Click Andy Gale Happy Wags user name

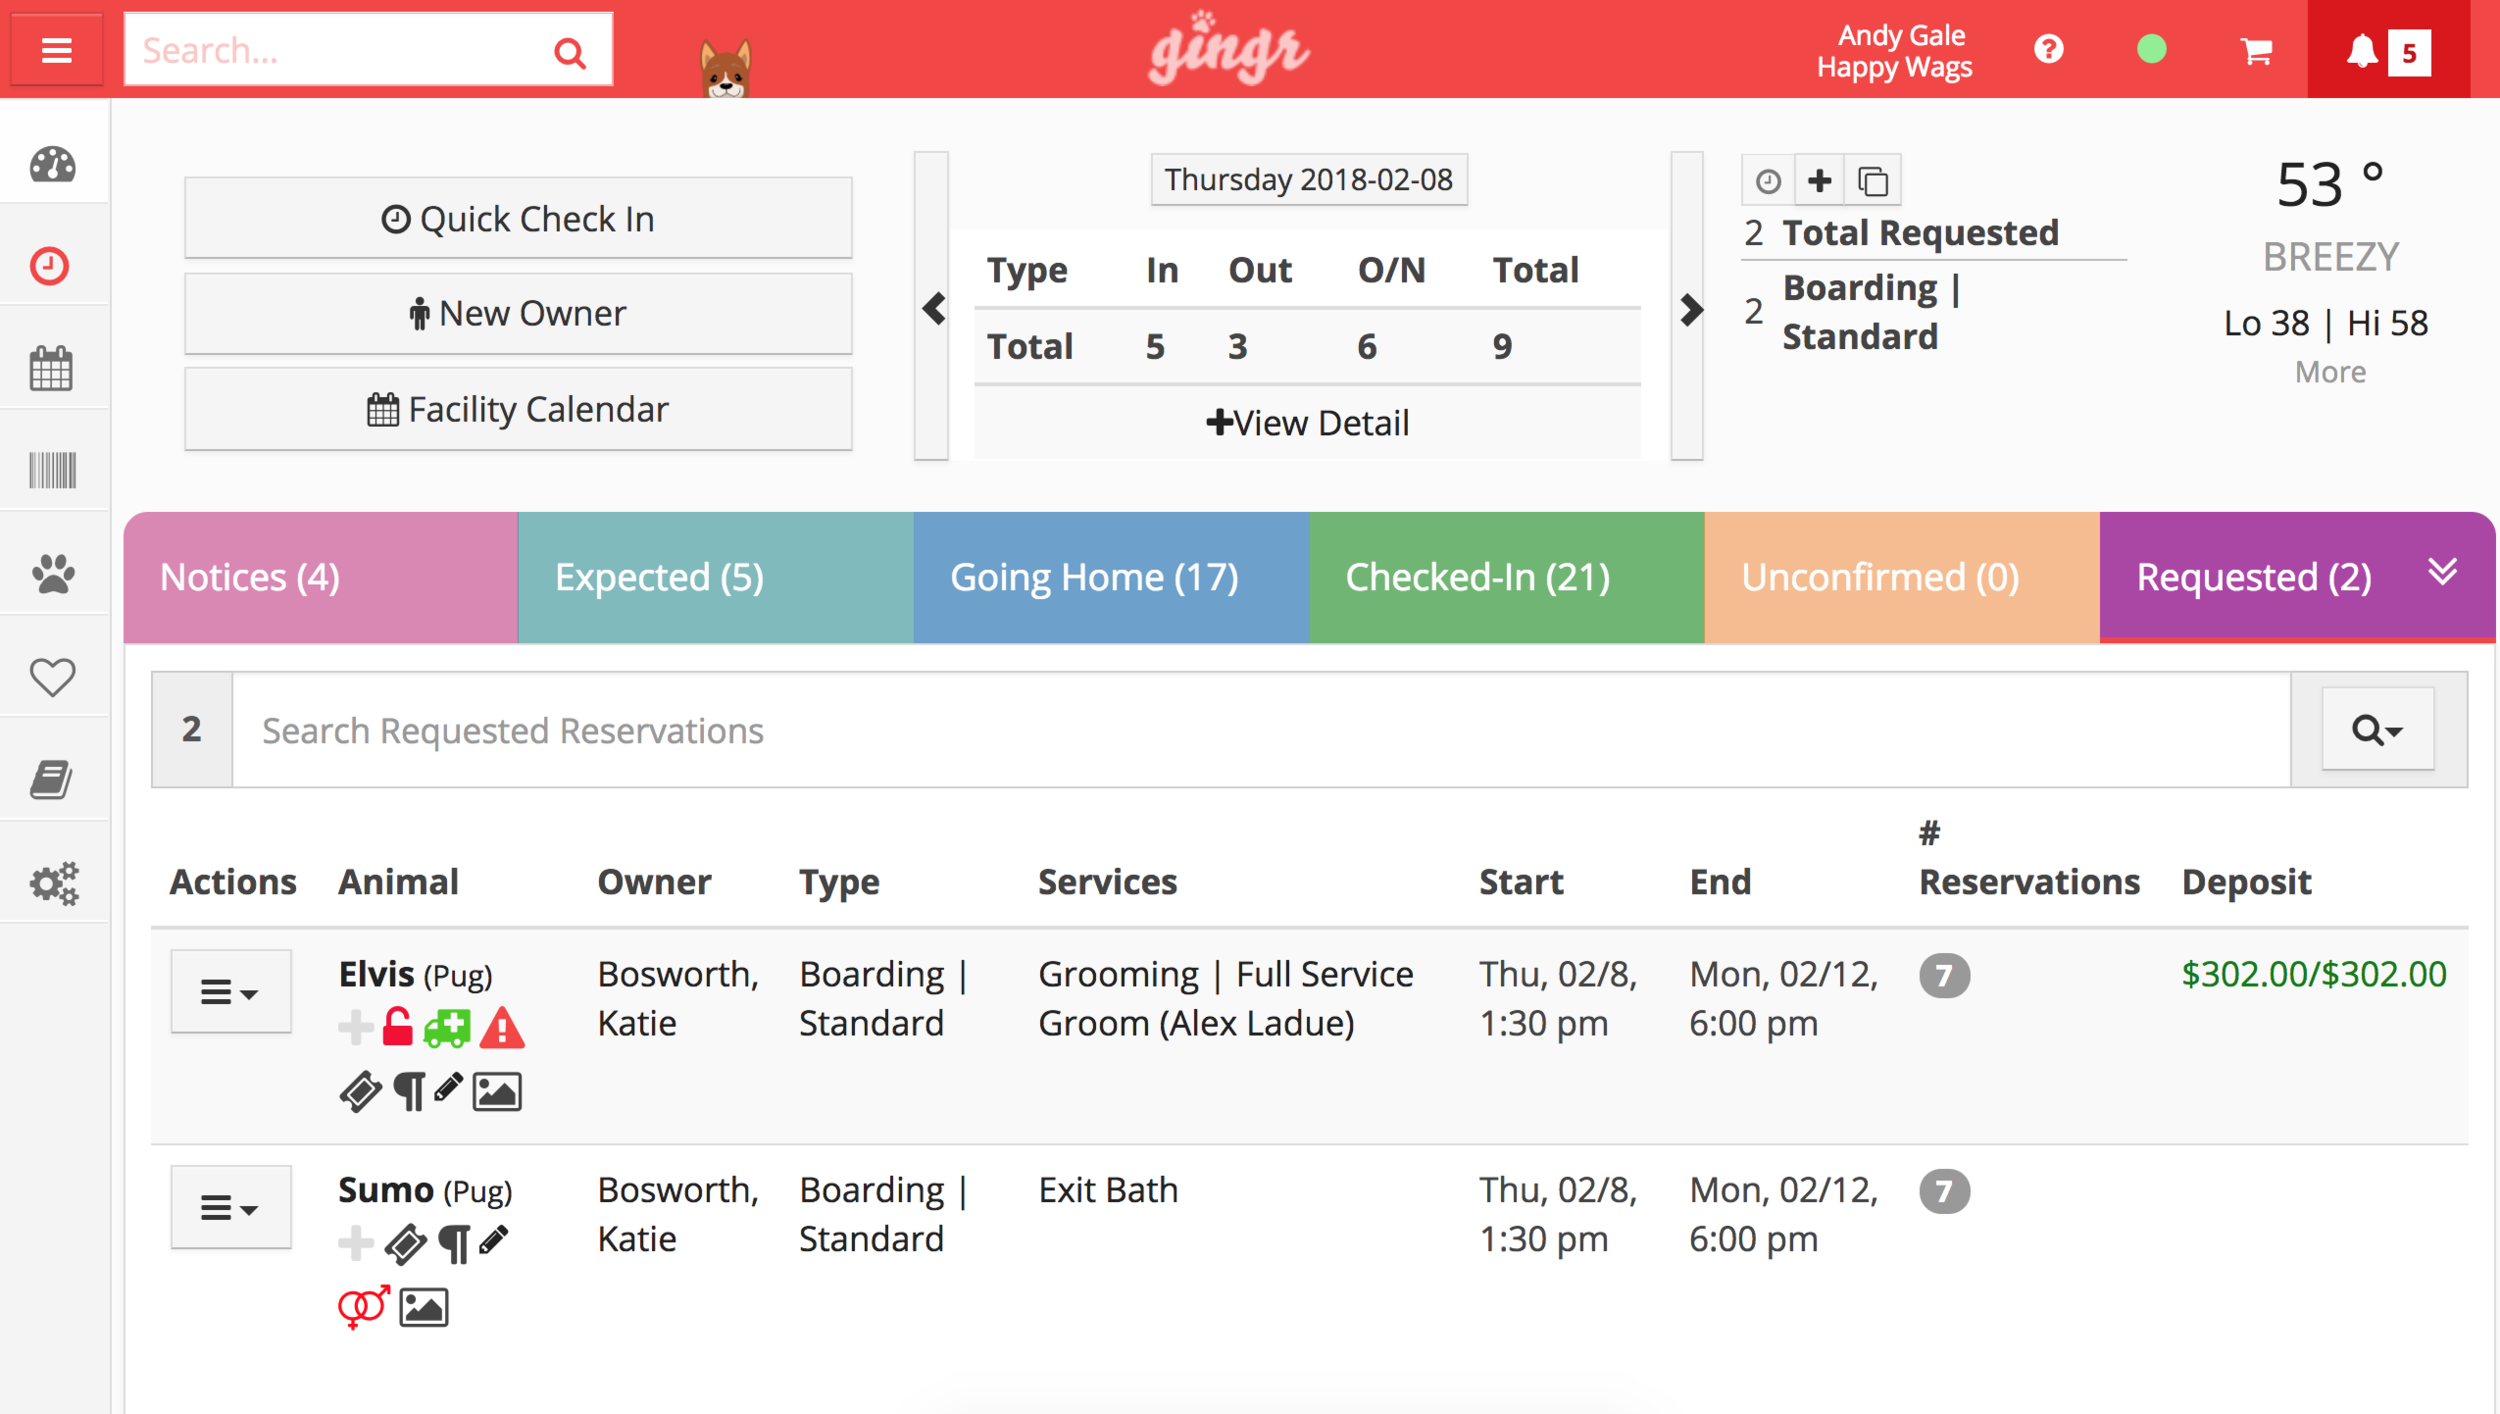1895,50
